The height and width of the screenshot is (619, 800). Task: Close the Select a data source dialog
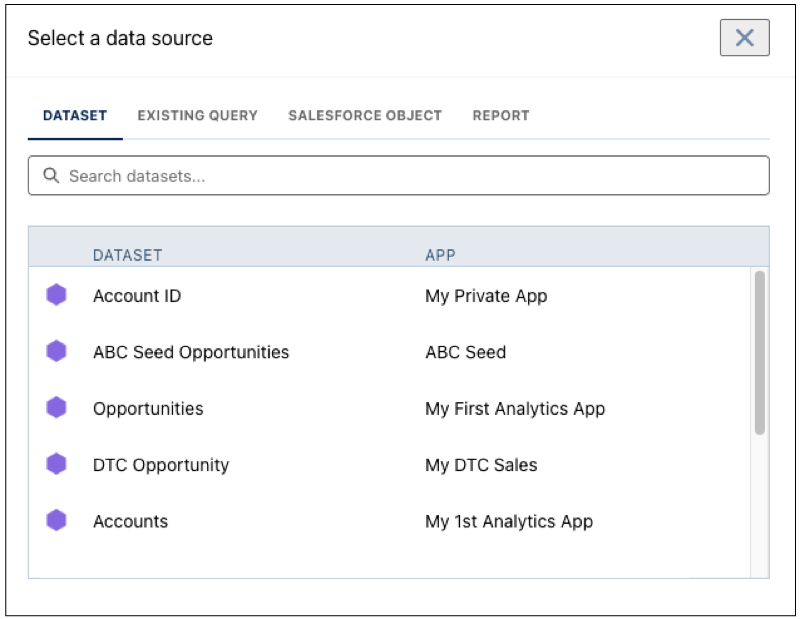coord(744,38)
